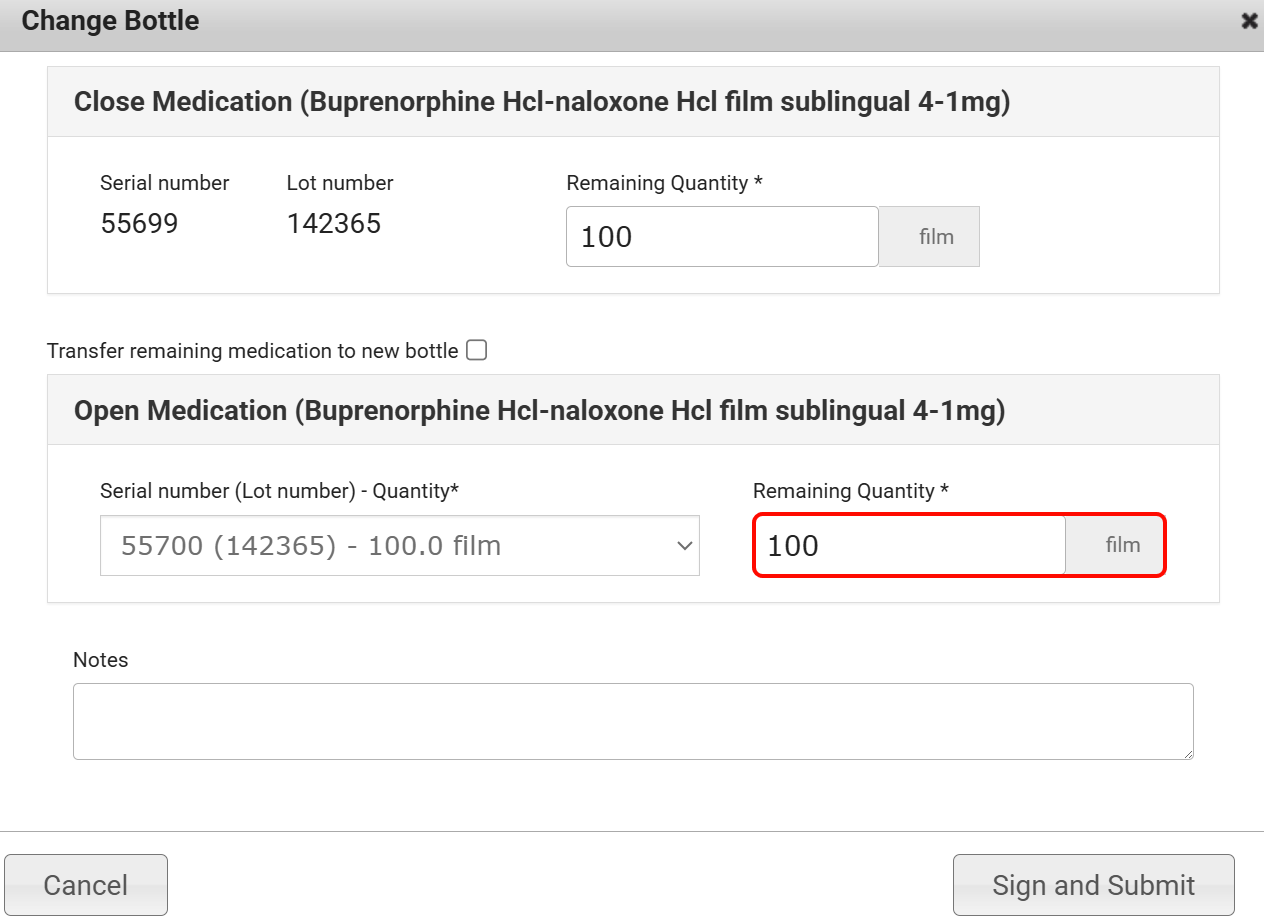Click the Notes field label
The width and height of the screenshot is (1264, 921).
pos(101,660)
